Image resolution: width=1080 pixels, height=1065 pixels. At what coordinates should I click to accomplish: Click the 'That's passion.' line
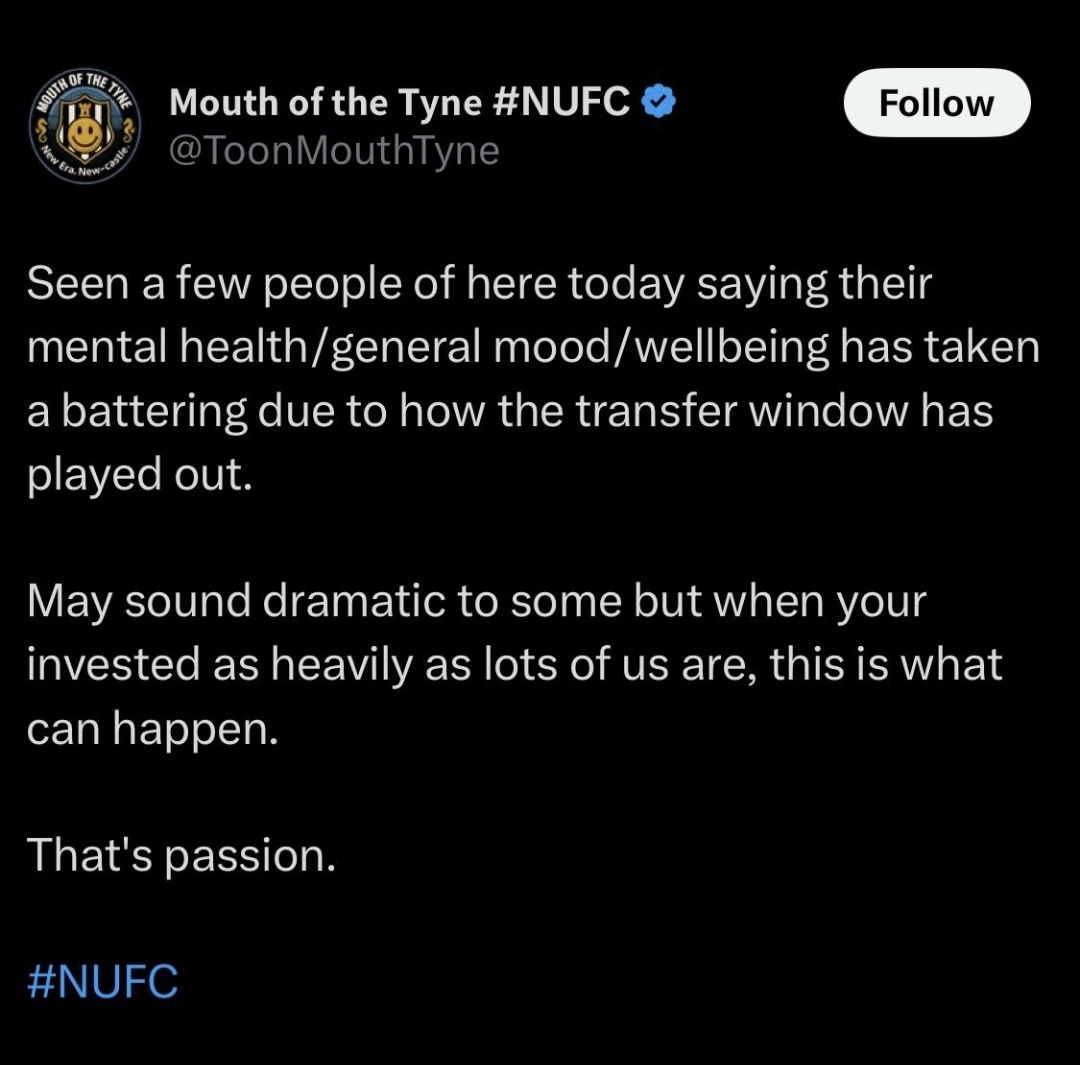click(181, 856)
